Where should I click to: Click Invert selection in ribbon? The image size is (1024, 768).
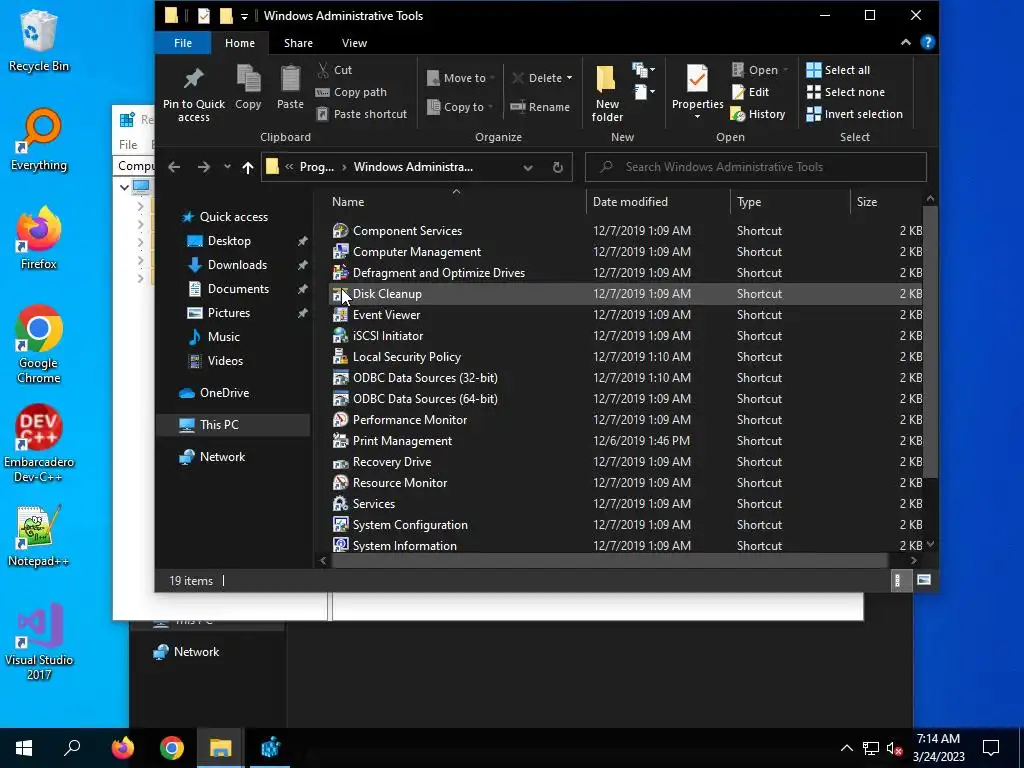click(854, 114)
